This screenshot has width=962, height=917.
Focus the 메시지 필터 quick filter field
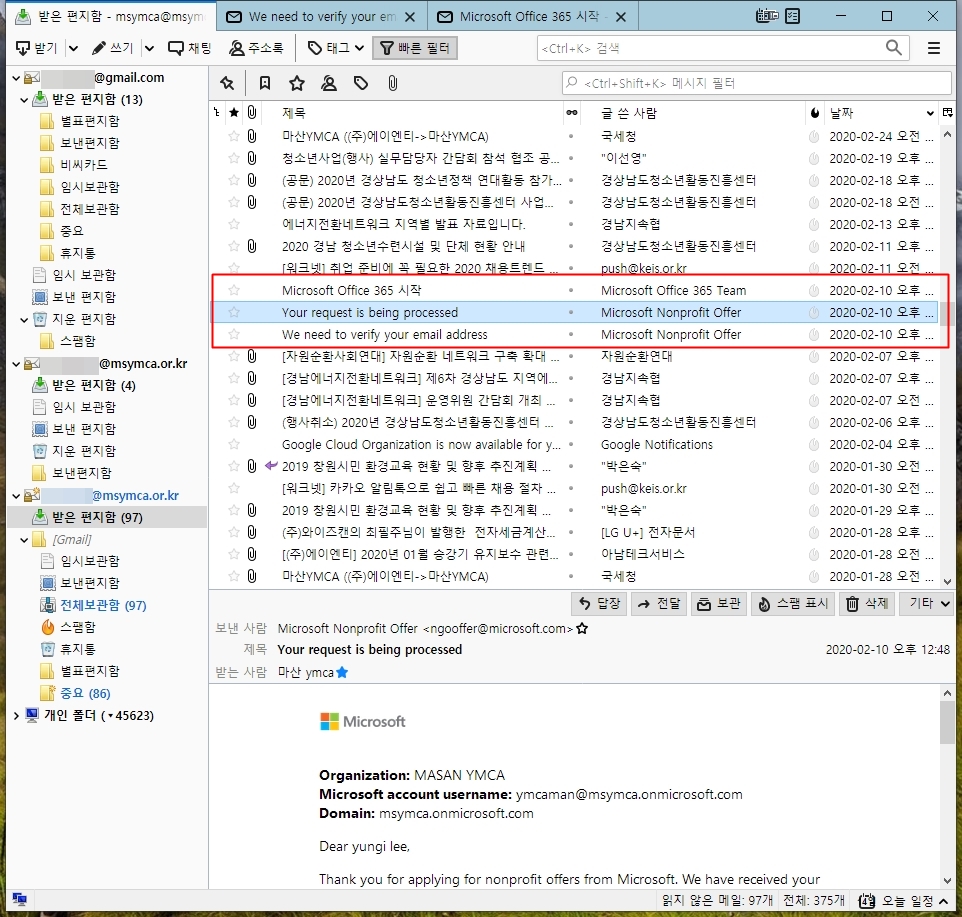(756, 83)
